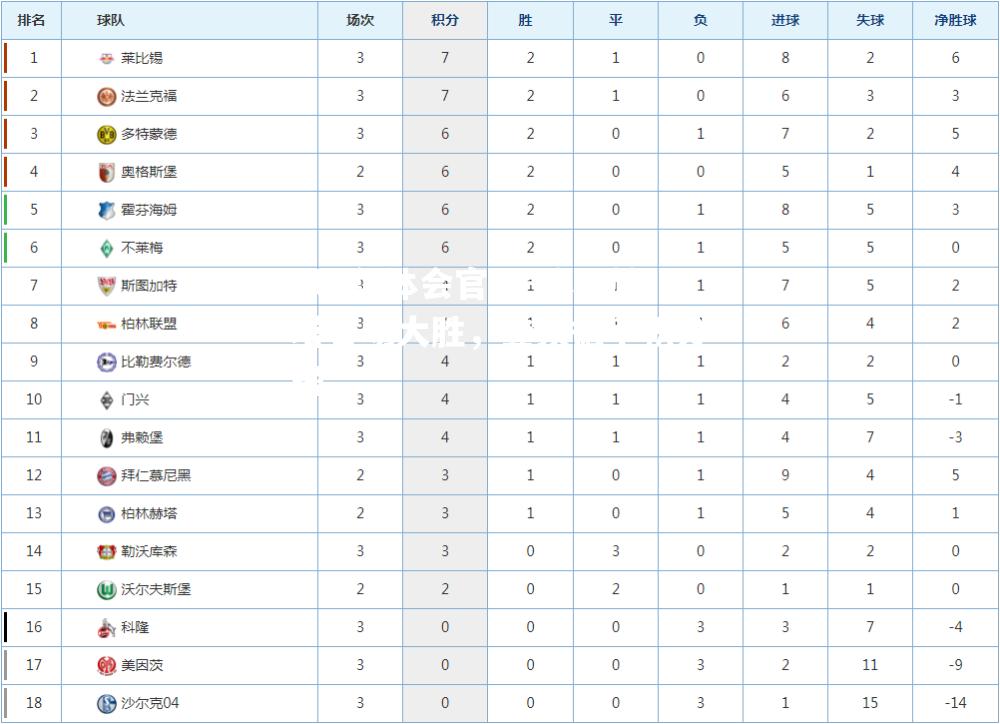This screenshot has width=1000, height=724.
Task: Click the Stuttgart (斯图加特) crest icon
Action: [106, 286]
